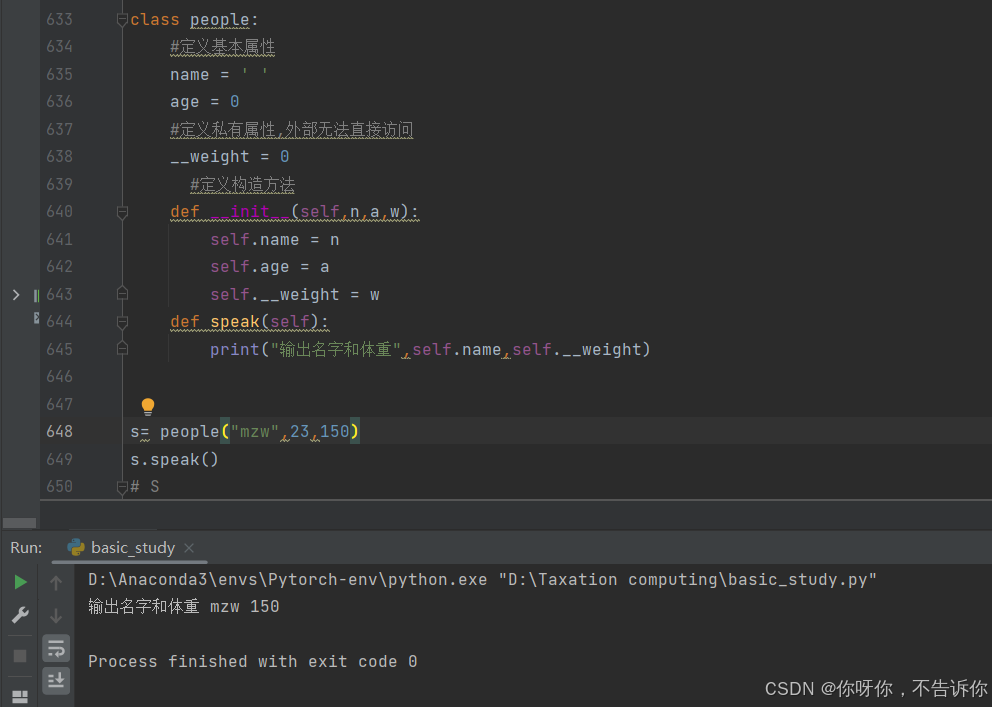Collapse the speak method fold arrow at line 644
This screenshot has width=992, height=707.
[122, 321]
